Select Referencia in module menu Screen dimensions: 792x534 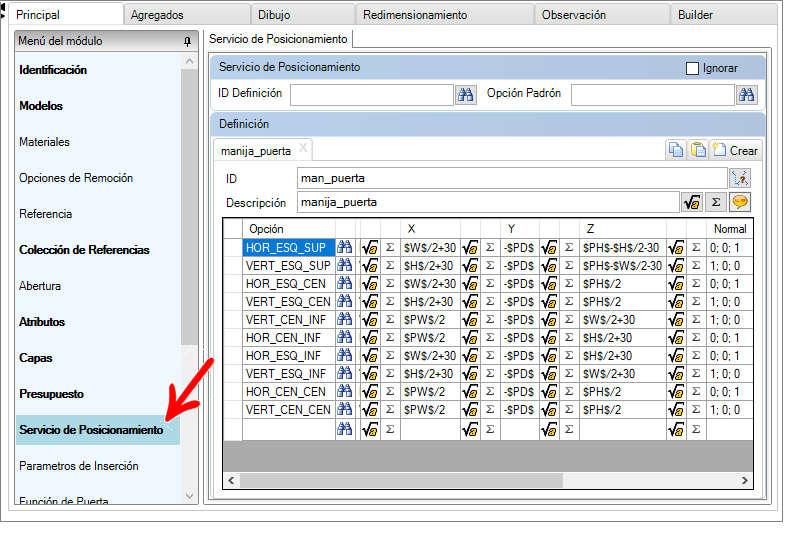[x=45, y=214]
